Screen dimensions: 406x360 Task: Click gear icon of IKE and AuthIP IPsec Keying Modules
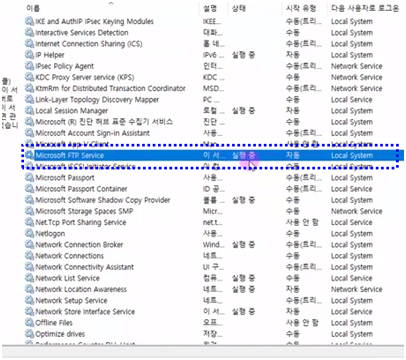coord(29,21)
